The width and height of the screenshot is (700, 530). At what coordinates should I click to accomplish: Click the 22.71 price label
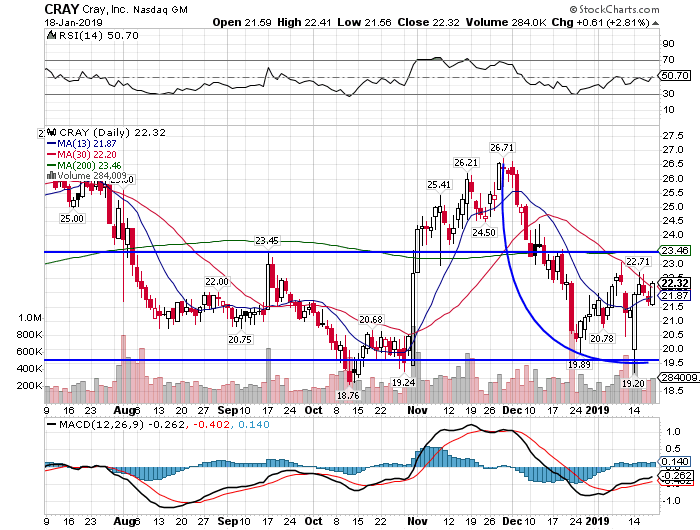pyautogui.click(x=638, y=261)
